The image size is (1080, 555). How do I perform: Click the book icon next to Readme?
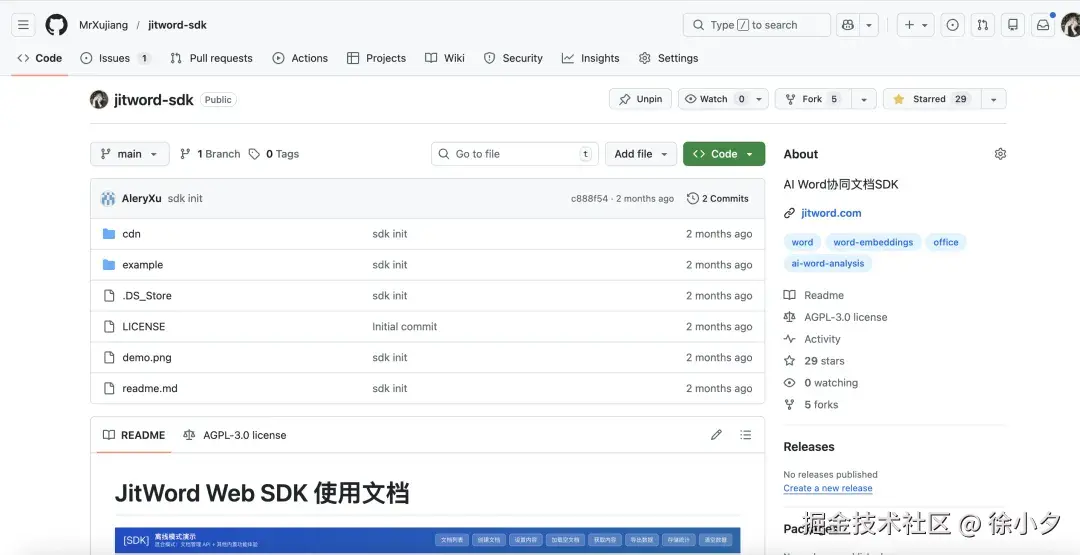click(789, 295)
